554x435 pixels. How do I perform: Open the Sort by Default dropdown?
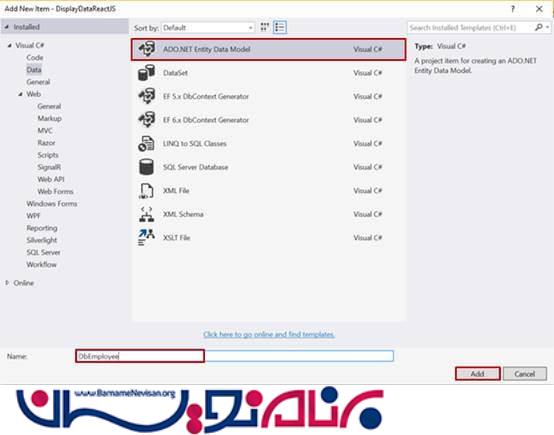[x=207, y=28]
